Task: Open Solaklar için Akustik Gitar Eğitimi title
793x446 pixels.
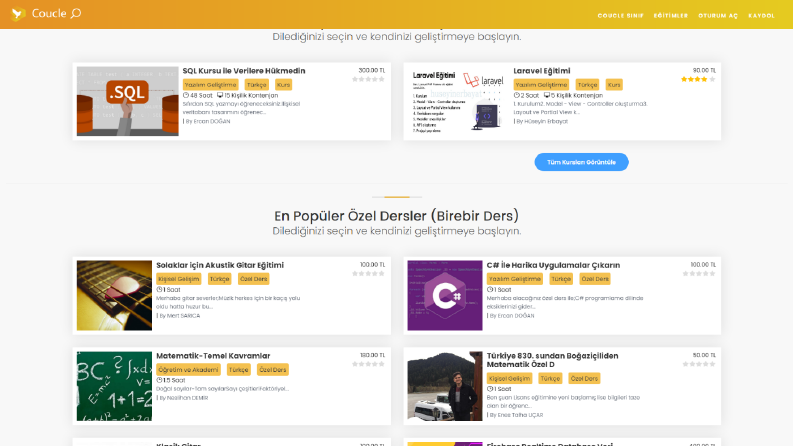Action: tap(220, 265)
